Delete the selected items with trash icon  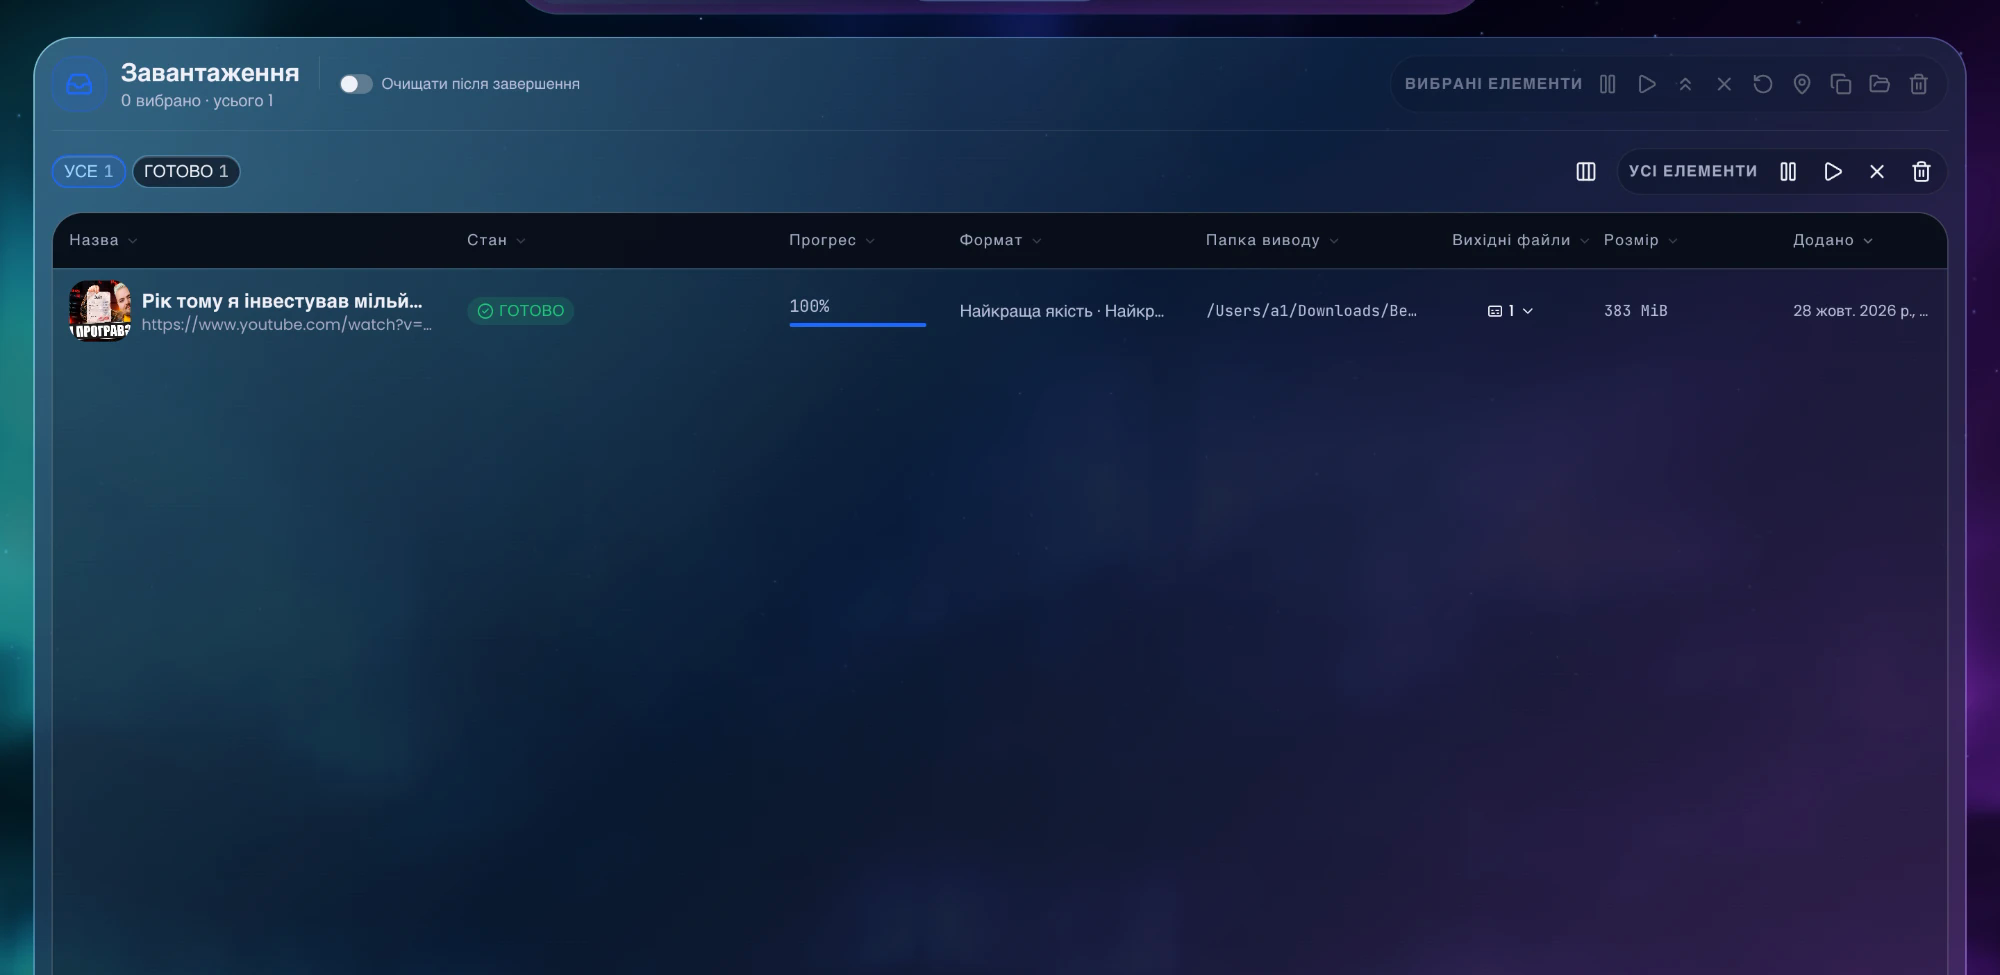point(1919,84)
